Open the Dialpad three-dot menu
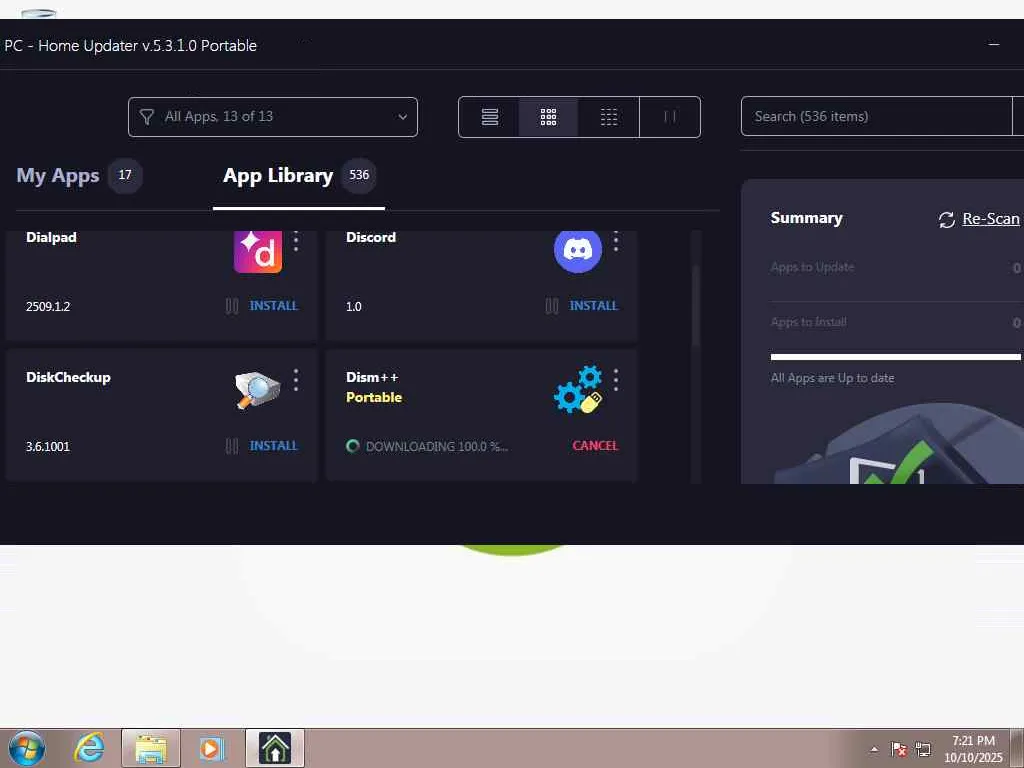The width and height of the screenshot is (1024, 768). tap(296, 242)
